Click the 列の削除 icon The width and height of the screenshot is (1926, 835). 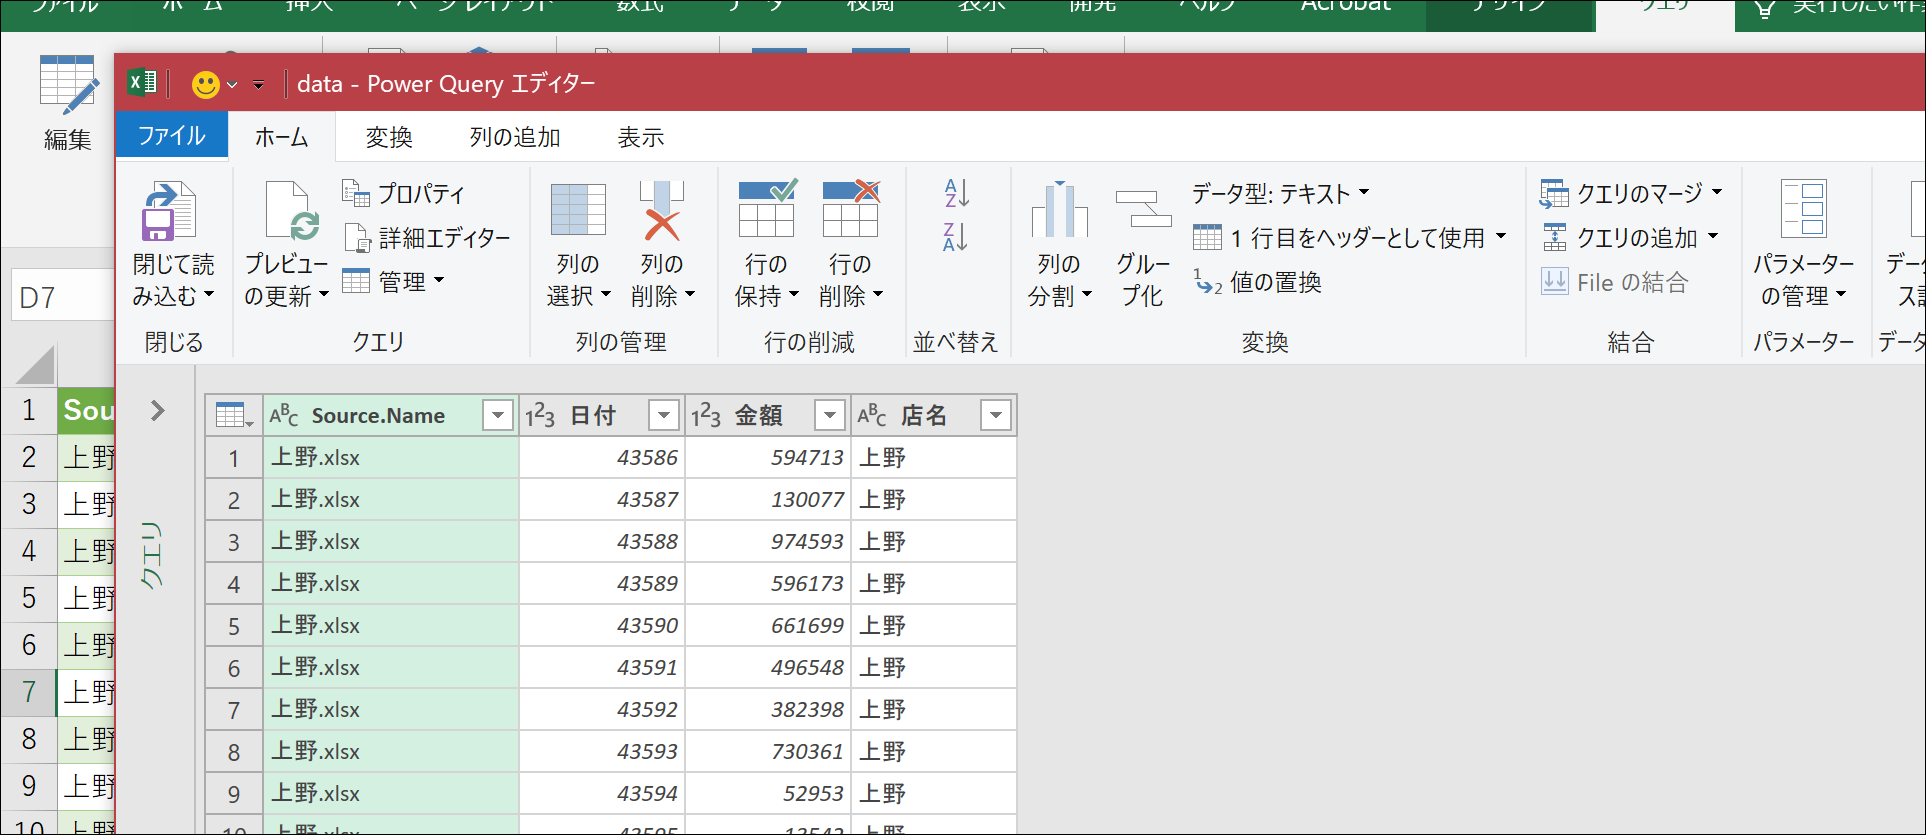(662, 210)
